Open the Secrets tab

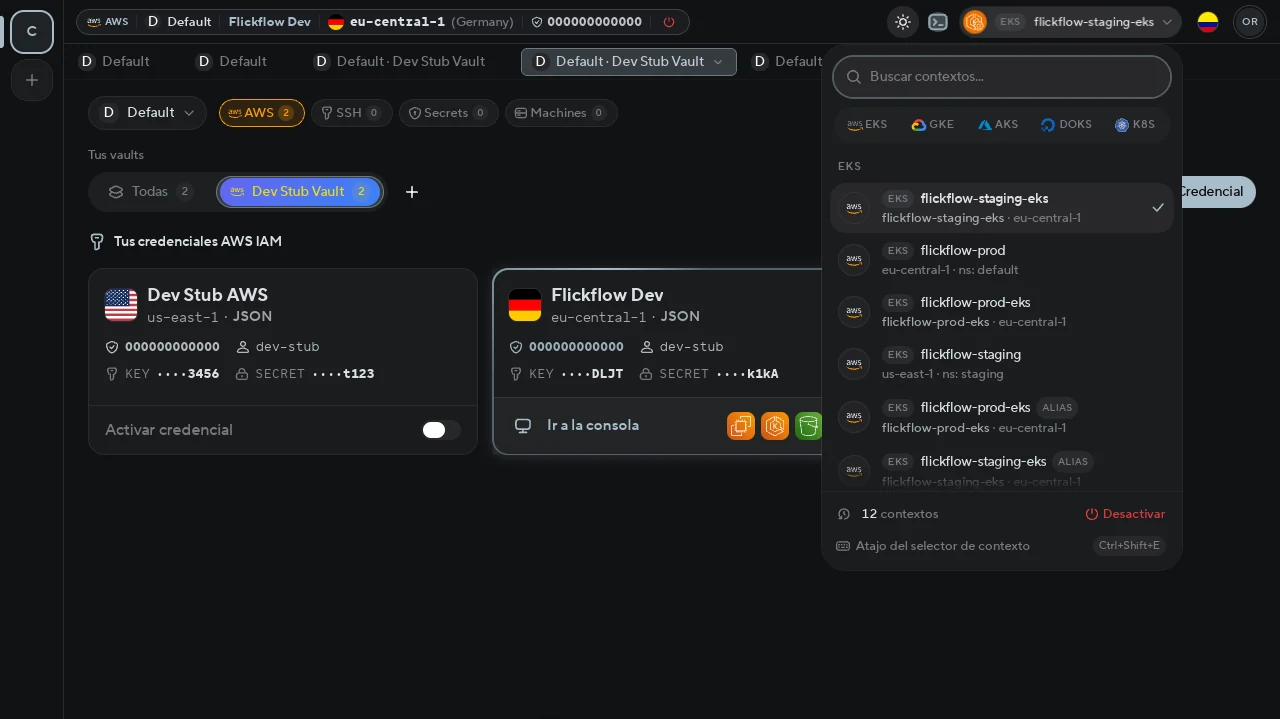coord(448,113)
